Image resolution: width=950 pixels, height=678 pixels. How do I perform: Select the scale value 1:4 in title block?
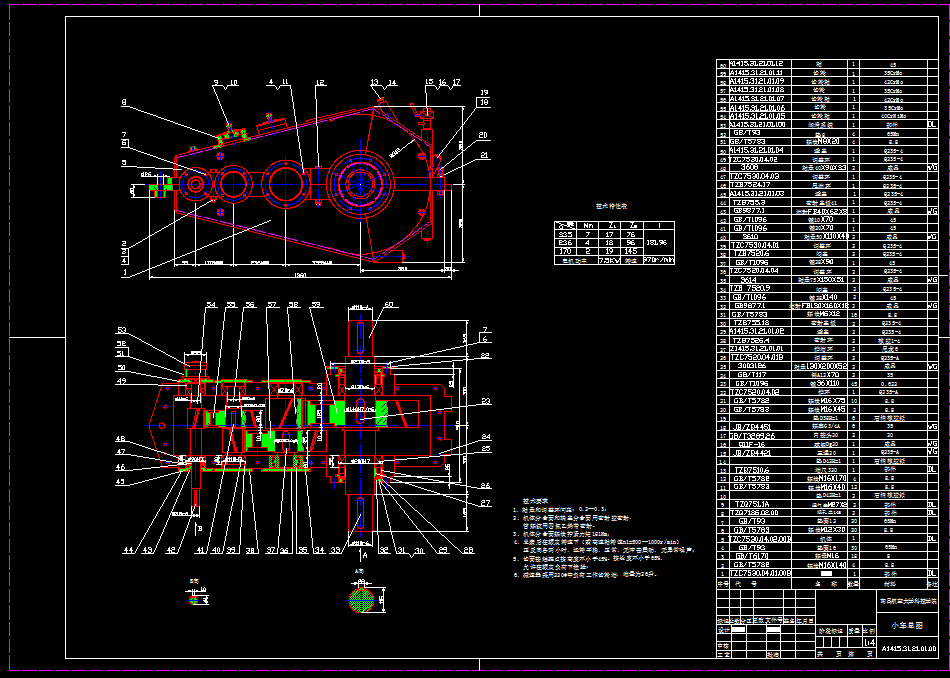[869, 642]
